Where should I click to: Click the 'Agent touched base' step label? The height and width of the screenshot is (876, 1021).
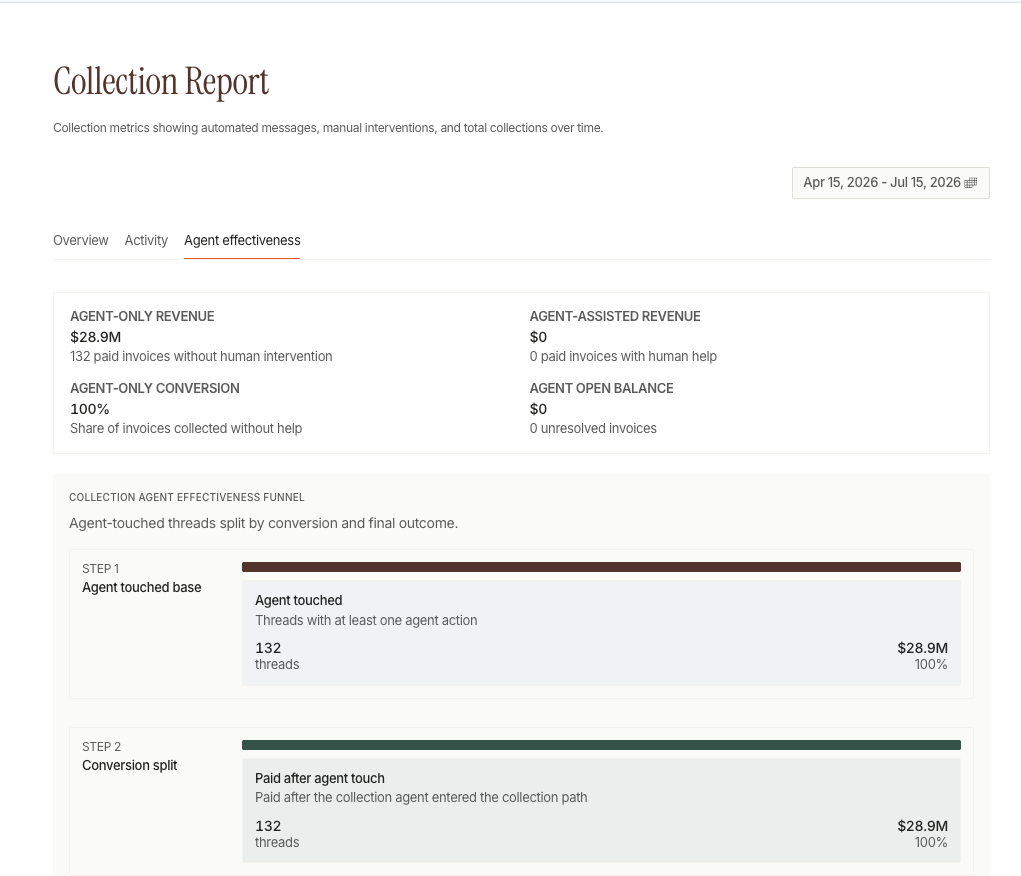(x=141, y=587)
